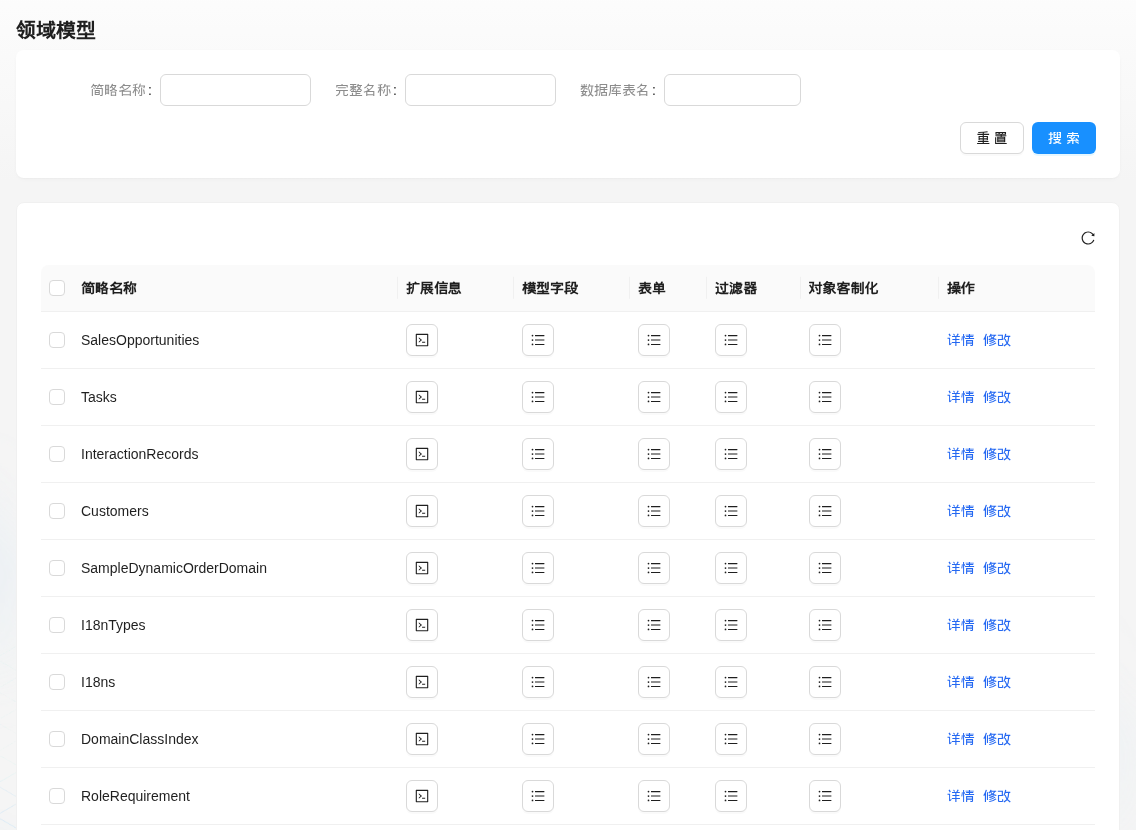Open 过滤器 list for SalesOpportunities

tap(730, 340)
